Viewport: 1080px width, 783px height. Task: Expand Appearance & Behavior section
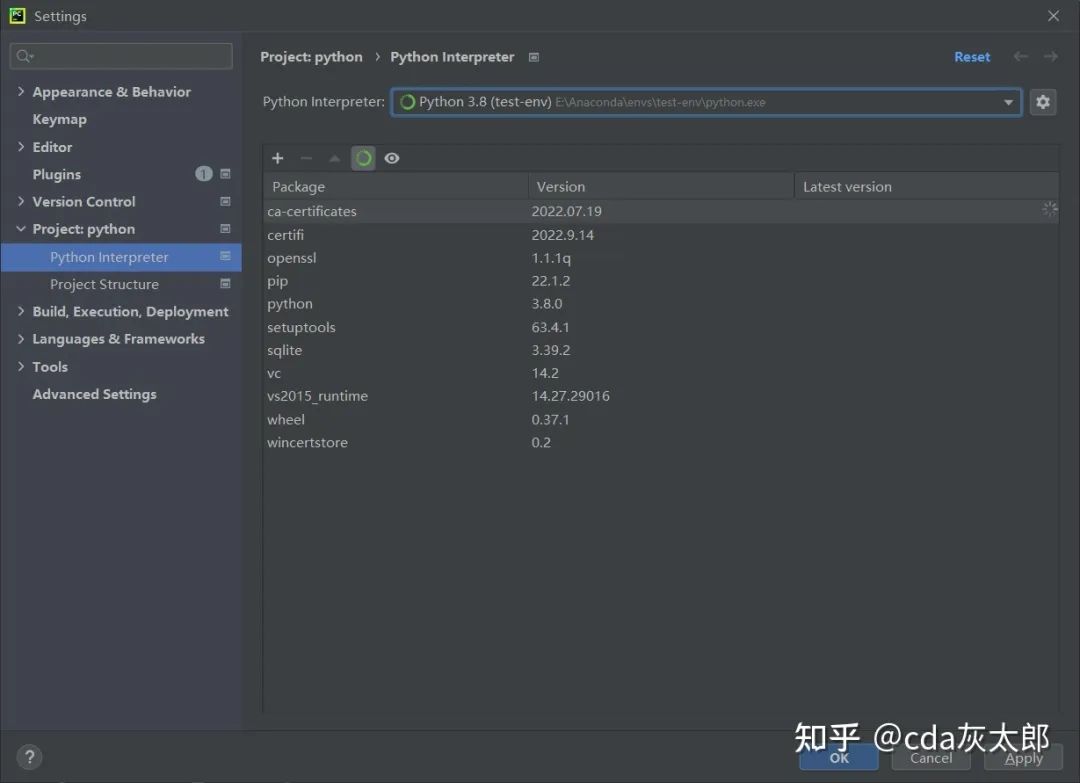click(x=21, y=91)
